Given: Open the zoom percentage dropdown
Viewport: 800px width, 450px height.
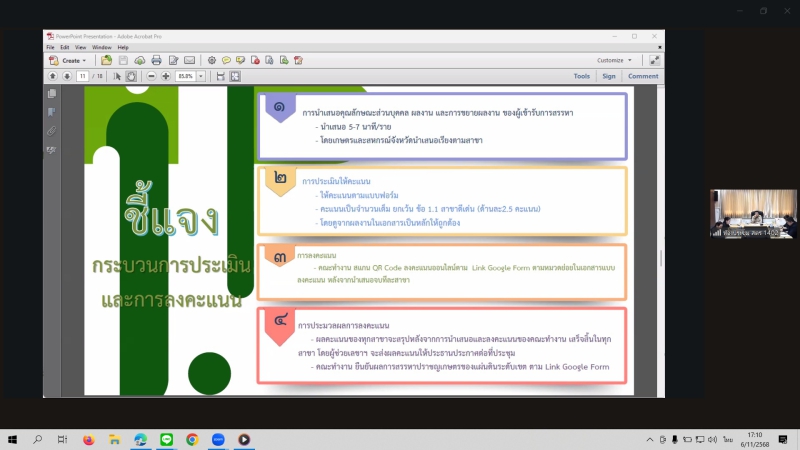Looking at the screenshot, I should [201, 76].
